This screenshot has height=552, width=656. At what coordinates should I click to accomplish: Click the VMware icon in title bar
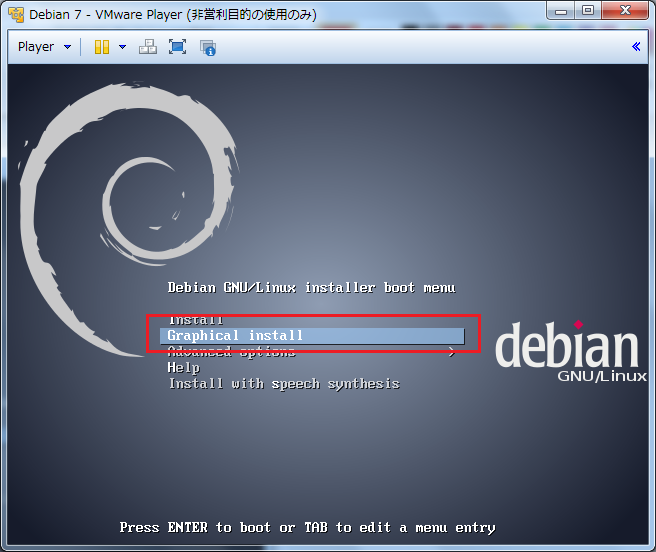[15, 14]
